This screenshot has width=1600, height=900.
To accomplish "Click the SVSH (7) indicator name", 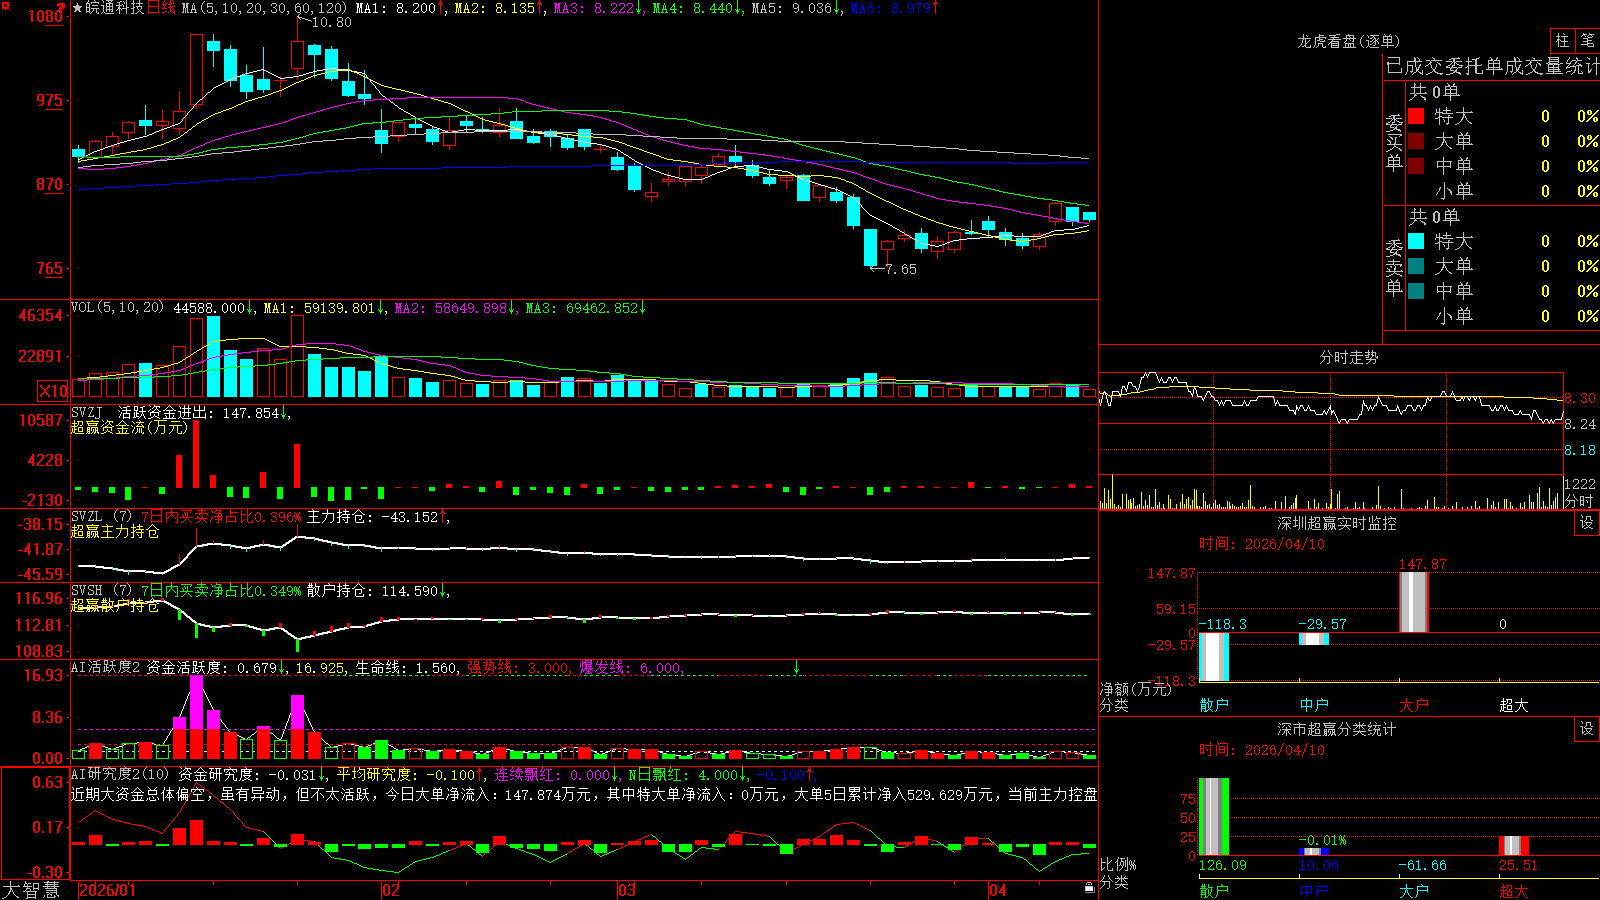I will pos(101,590).
